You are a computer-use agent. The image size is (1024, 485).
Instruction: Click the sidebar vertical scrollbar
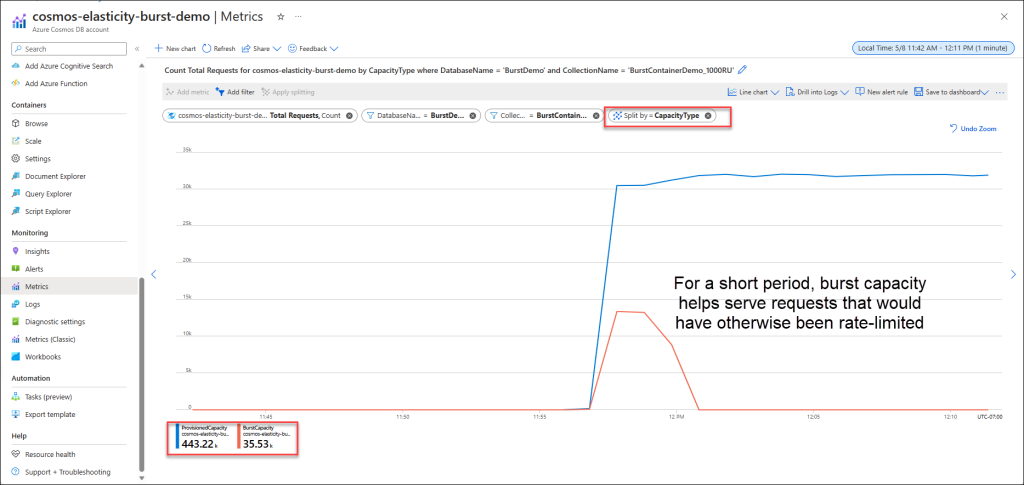[x=140, y=375]
